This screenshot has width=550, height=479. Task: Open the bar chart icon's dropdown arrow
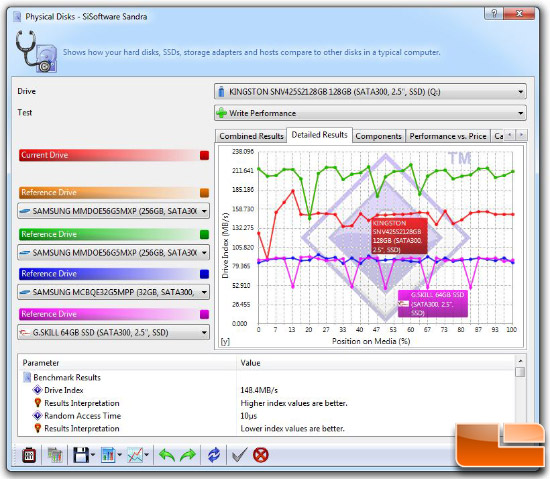click(120, 455)
